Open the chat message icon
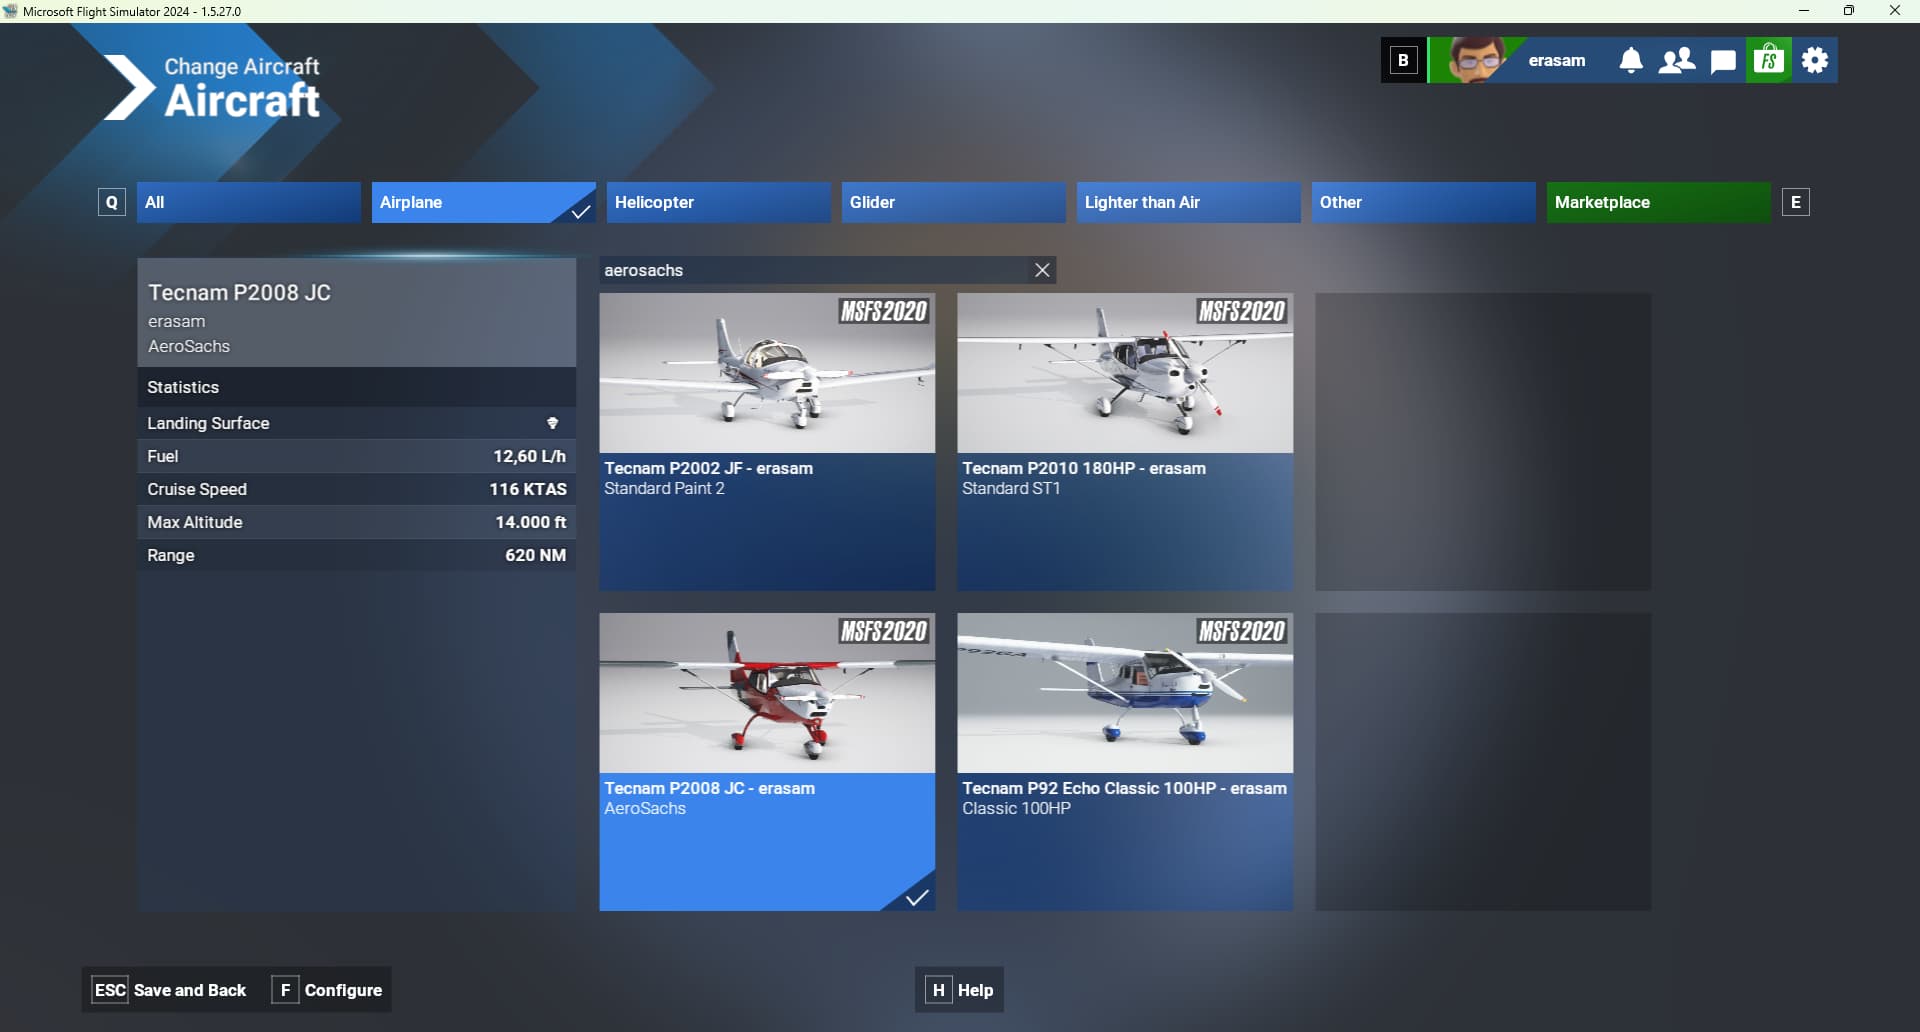This screenshot has height=1032, width=1920. (x=1723, y=62)
